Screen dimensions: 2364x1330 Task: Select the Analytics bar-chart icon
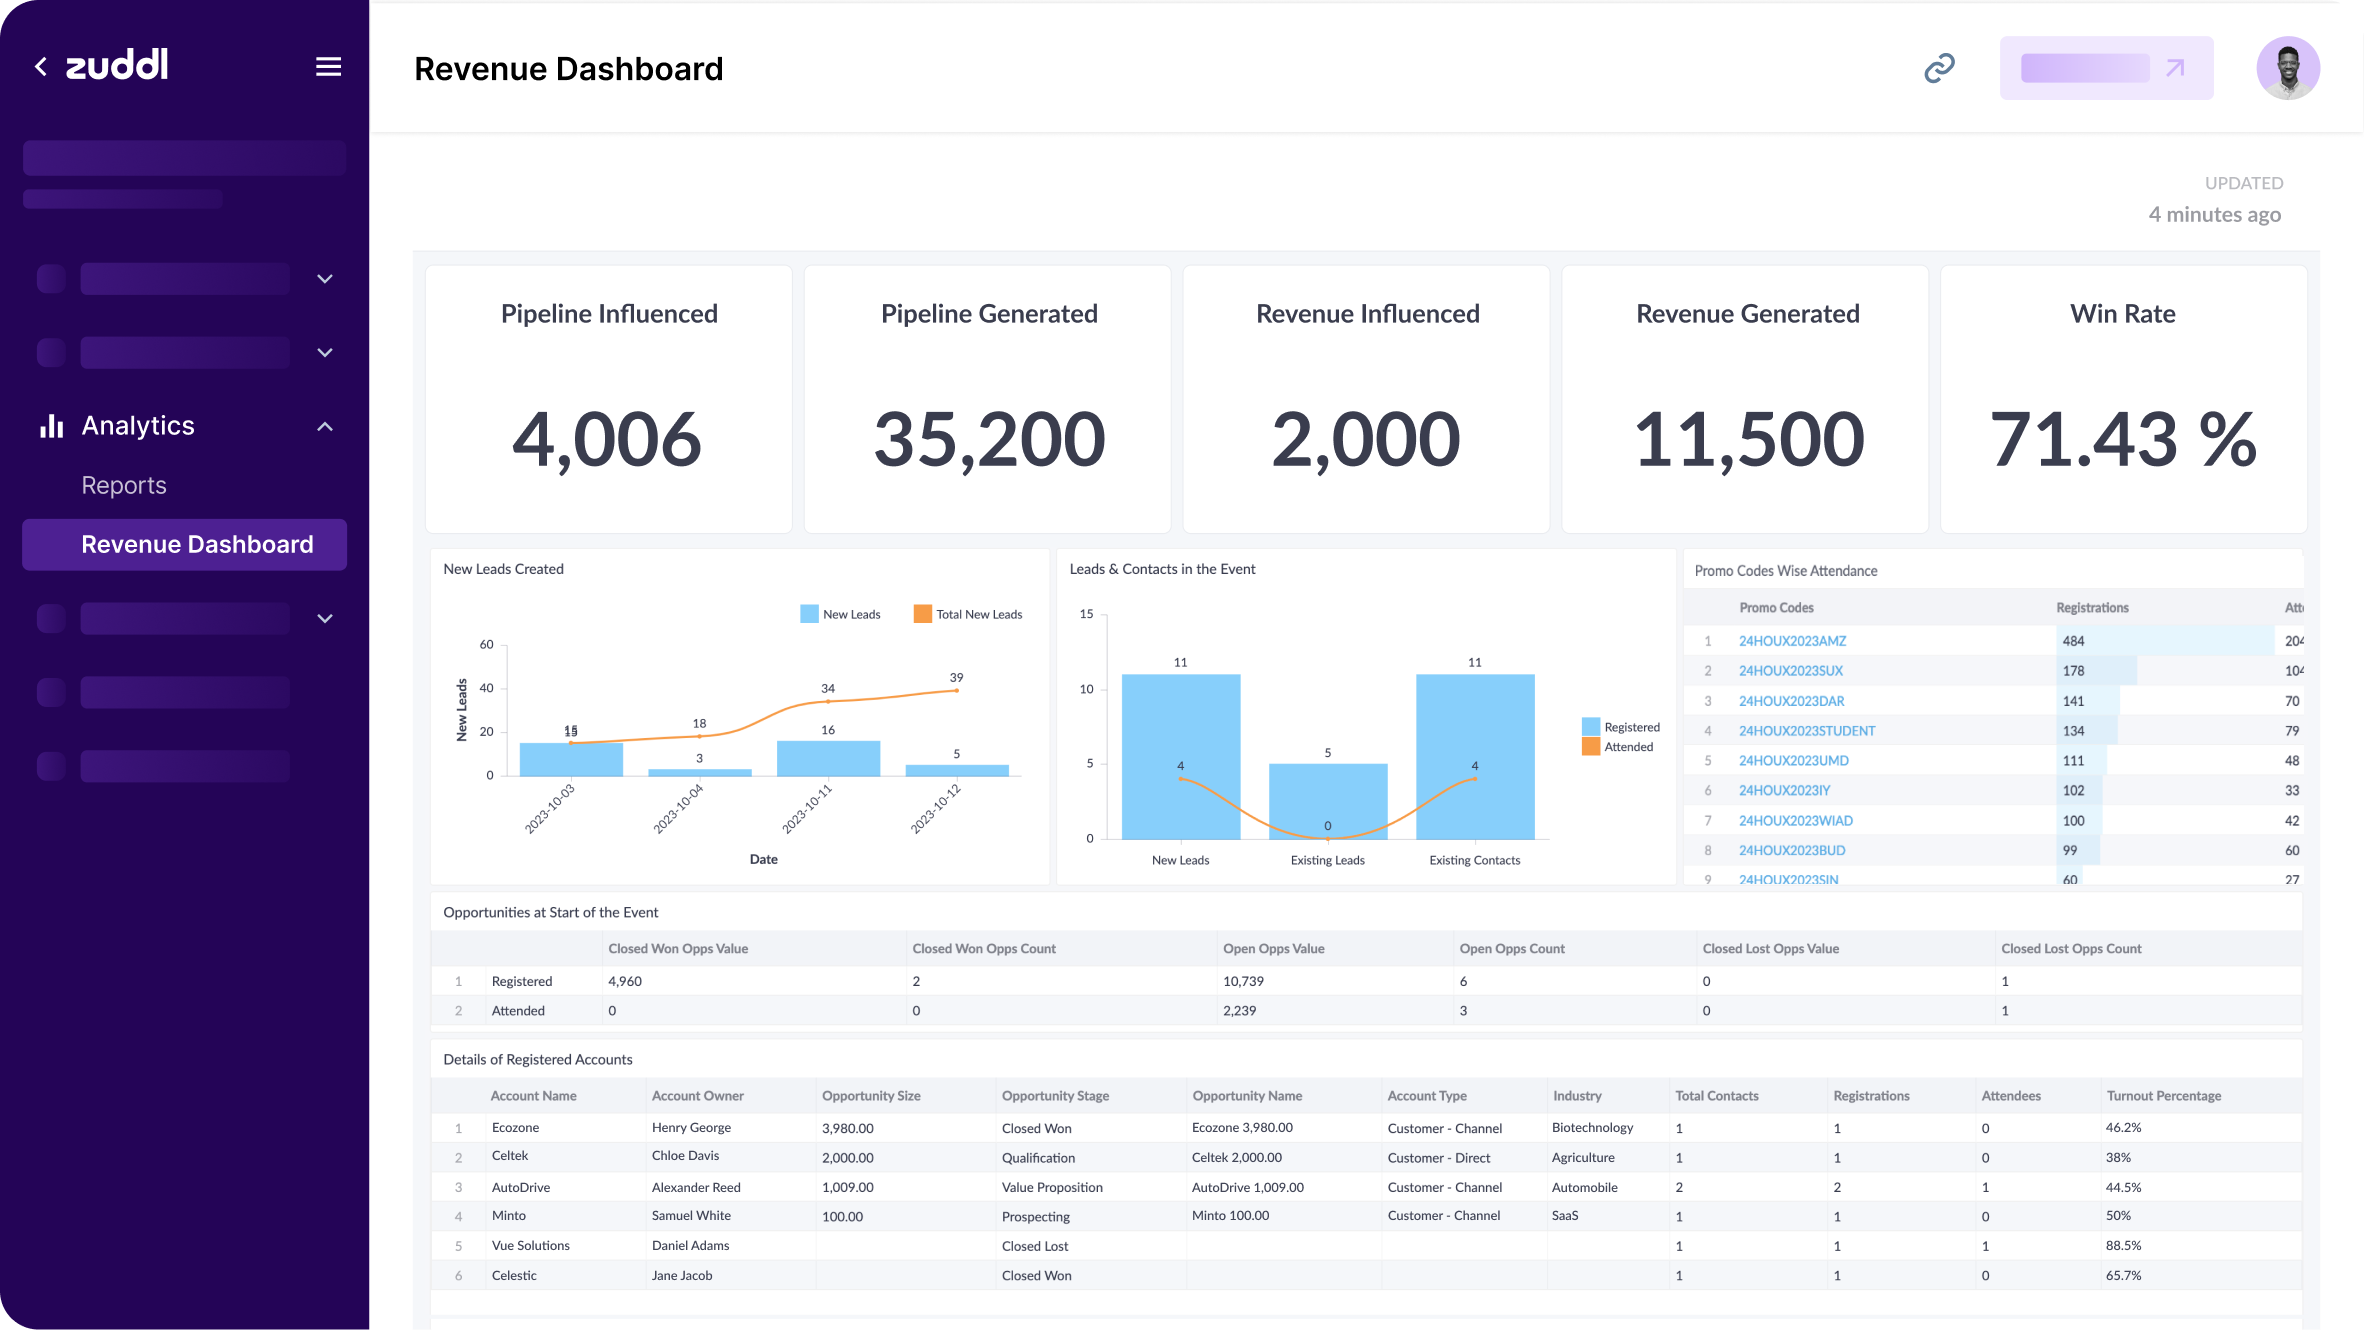[50, 425]
